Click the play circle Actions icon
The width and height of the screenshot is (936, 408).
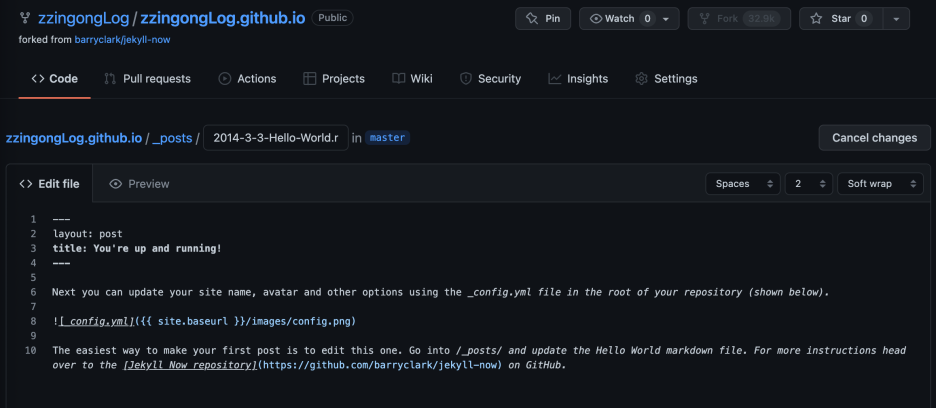click(224, 79)
